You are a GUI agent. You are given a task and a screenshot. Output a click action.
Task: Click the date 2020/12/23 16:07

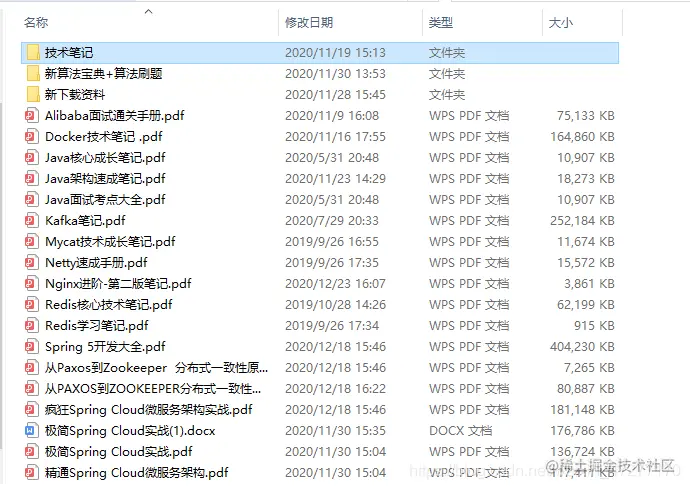335,283
